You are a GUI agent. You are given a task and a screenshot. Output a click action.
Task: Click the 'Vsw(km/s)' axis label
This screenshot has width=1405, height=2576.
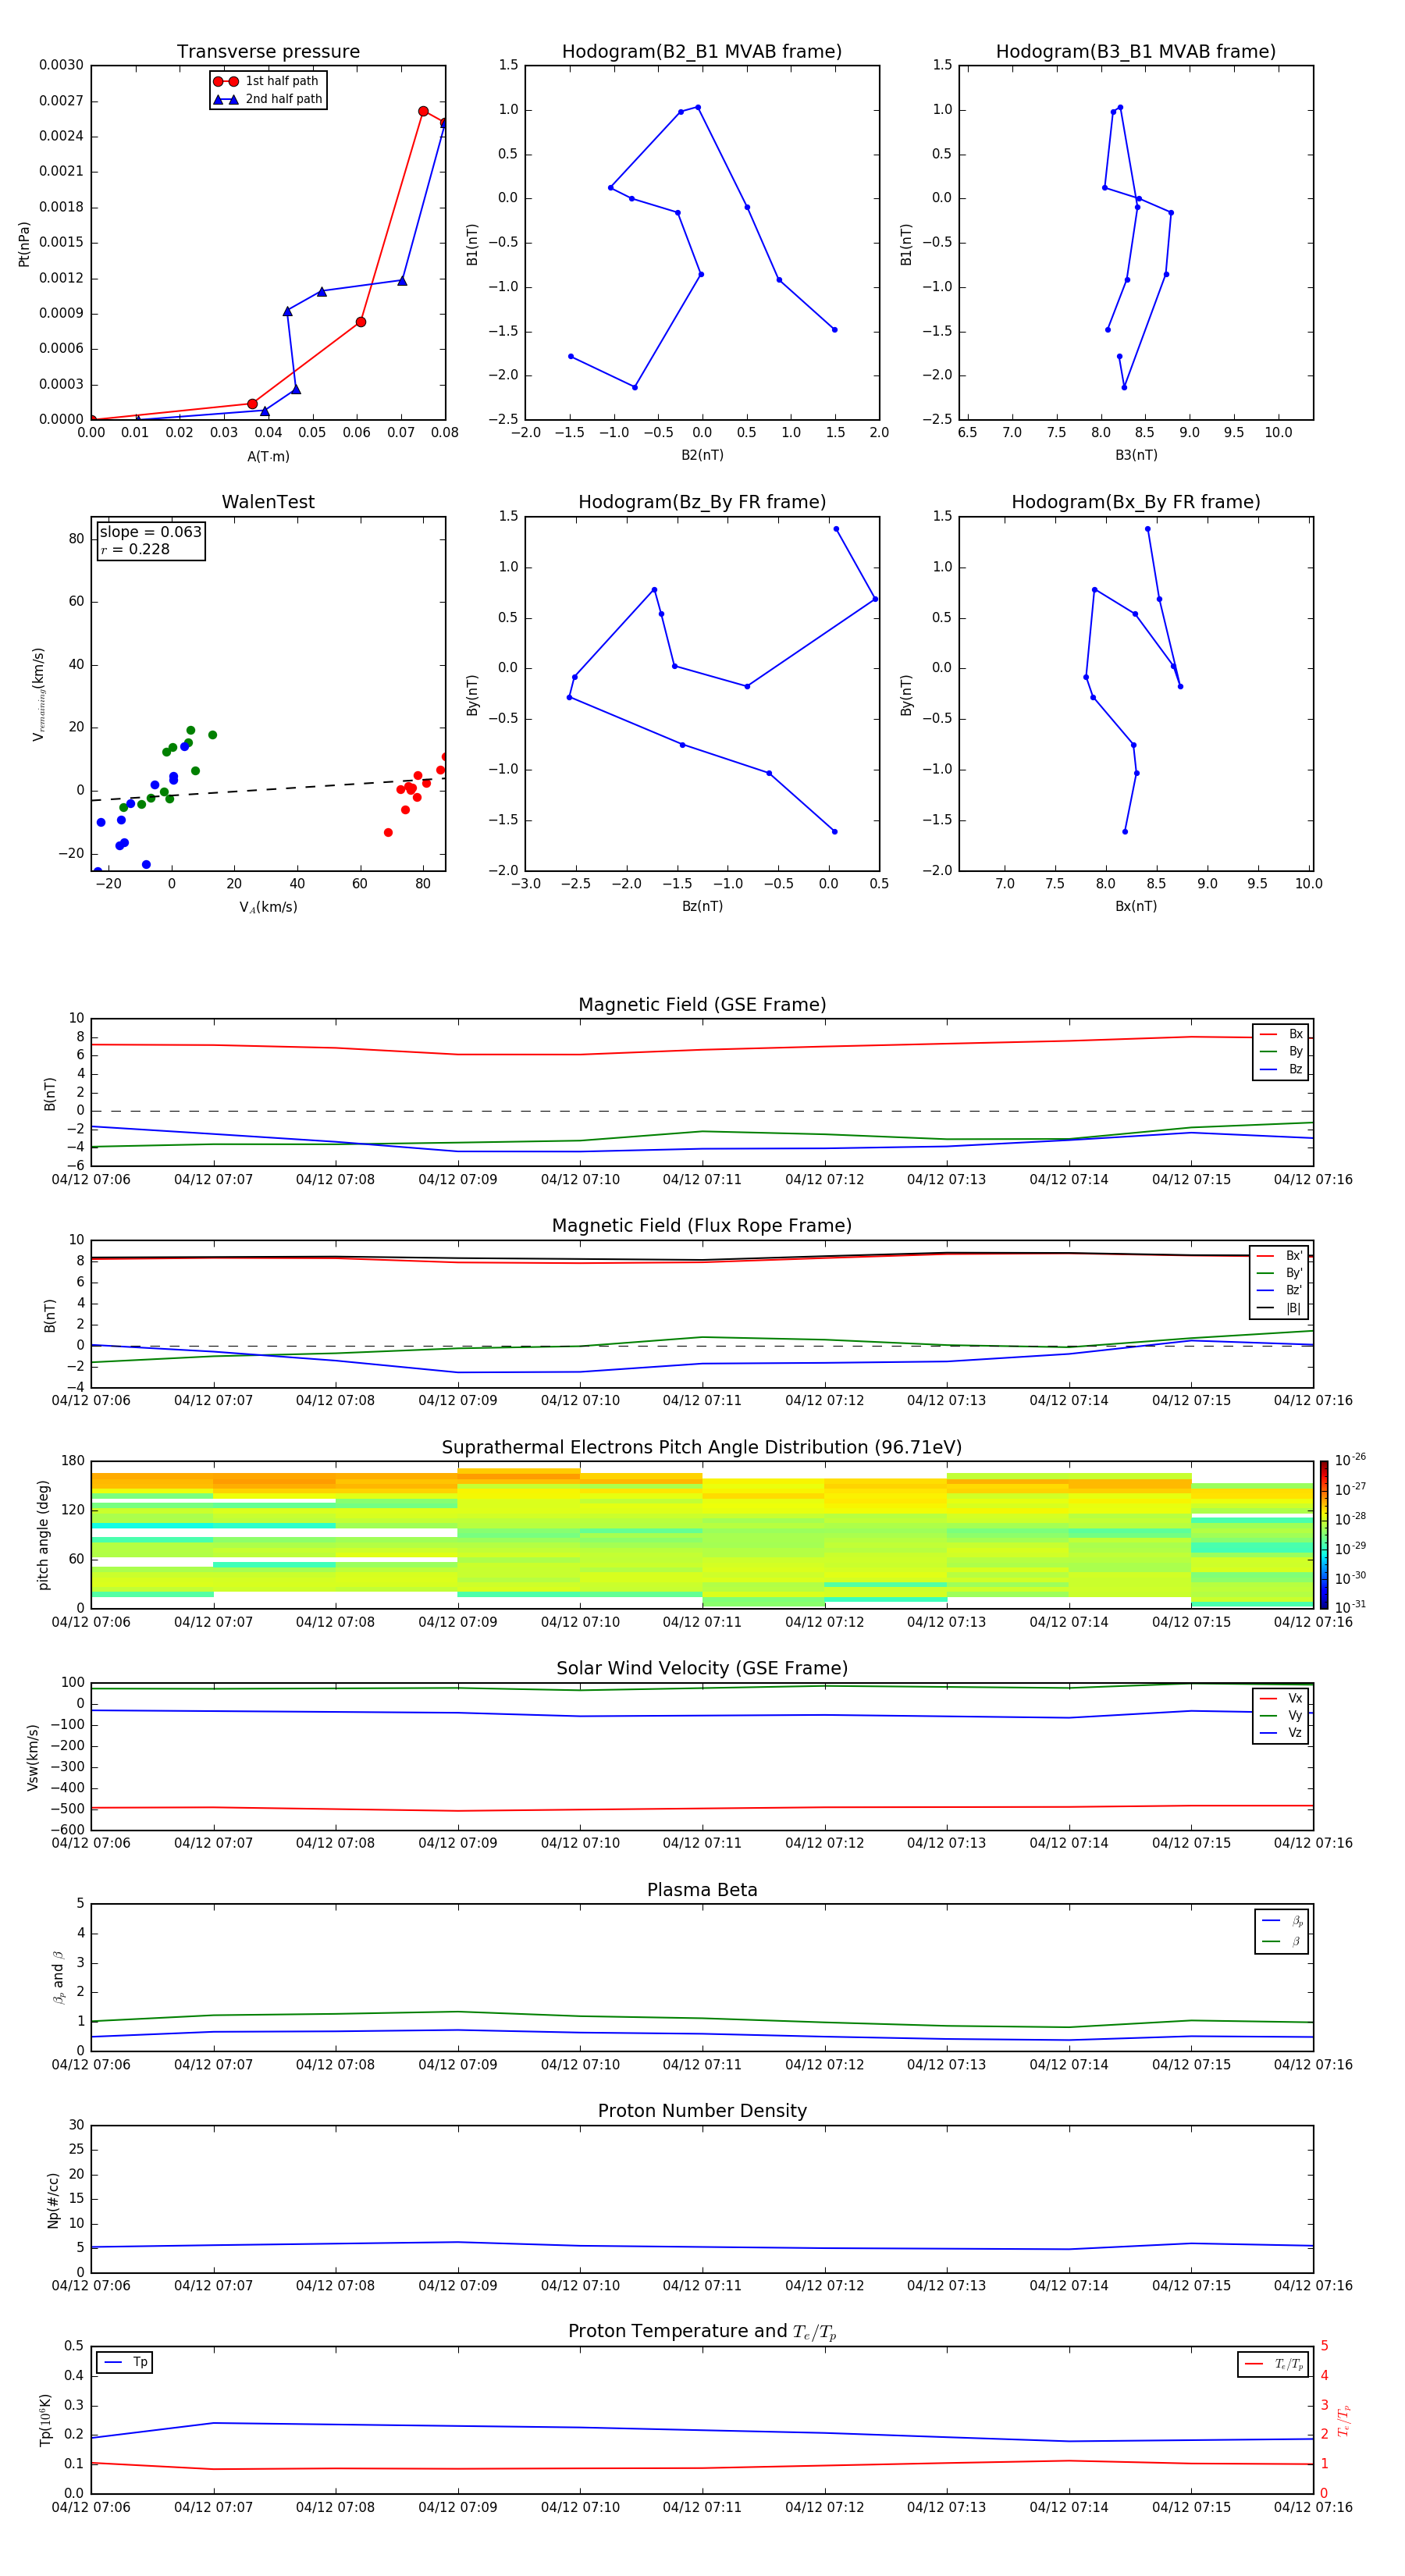click(x=33, y=1757)
